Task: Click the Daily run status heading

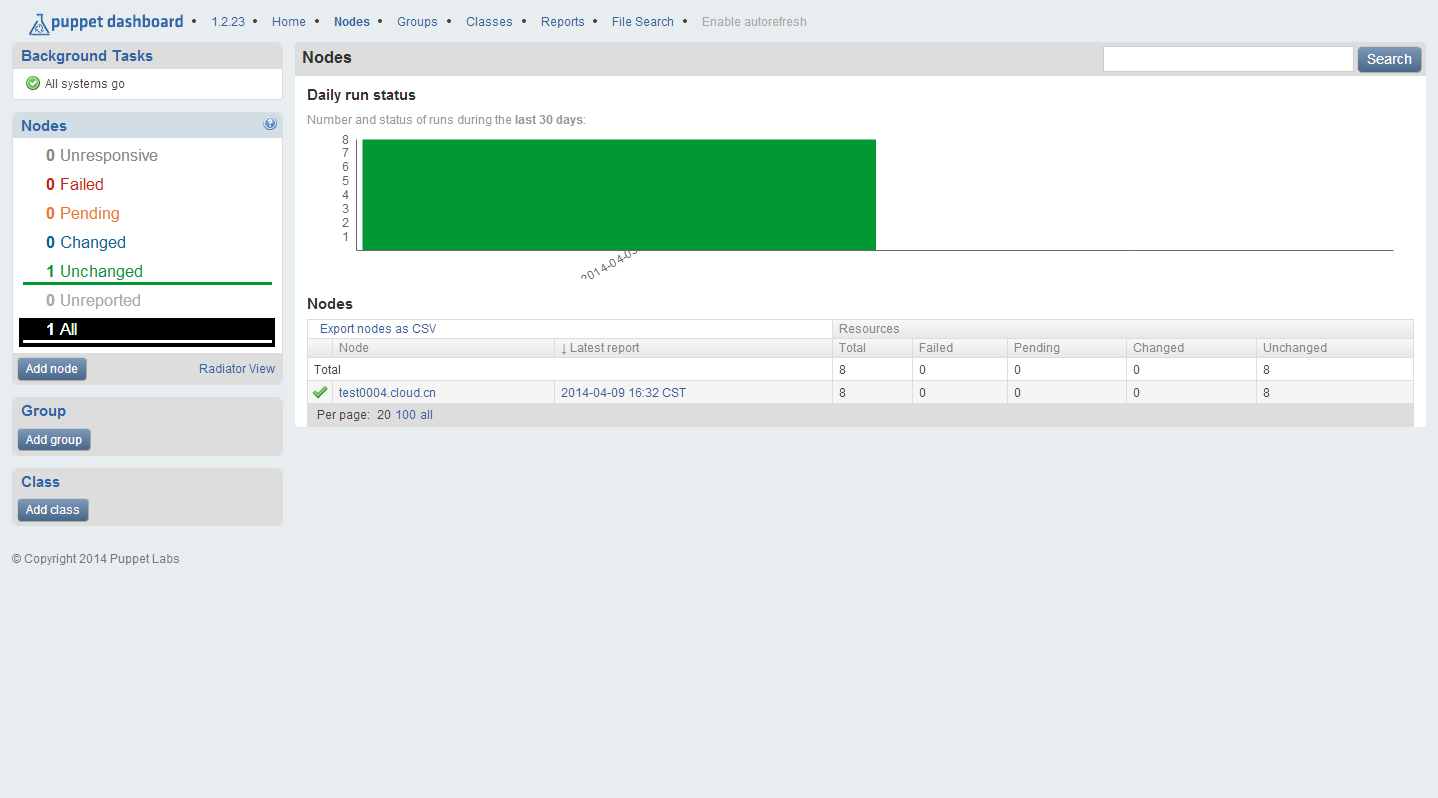Action: pos(361,95)
